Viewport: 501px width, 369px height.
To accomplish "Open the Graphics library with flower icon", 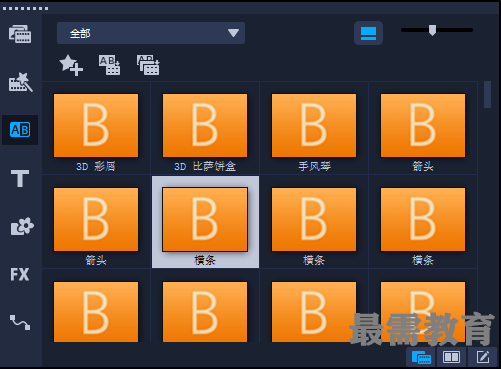I will (22, 226).
